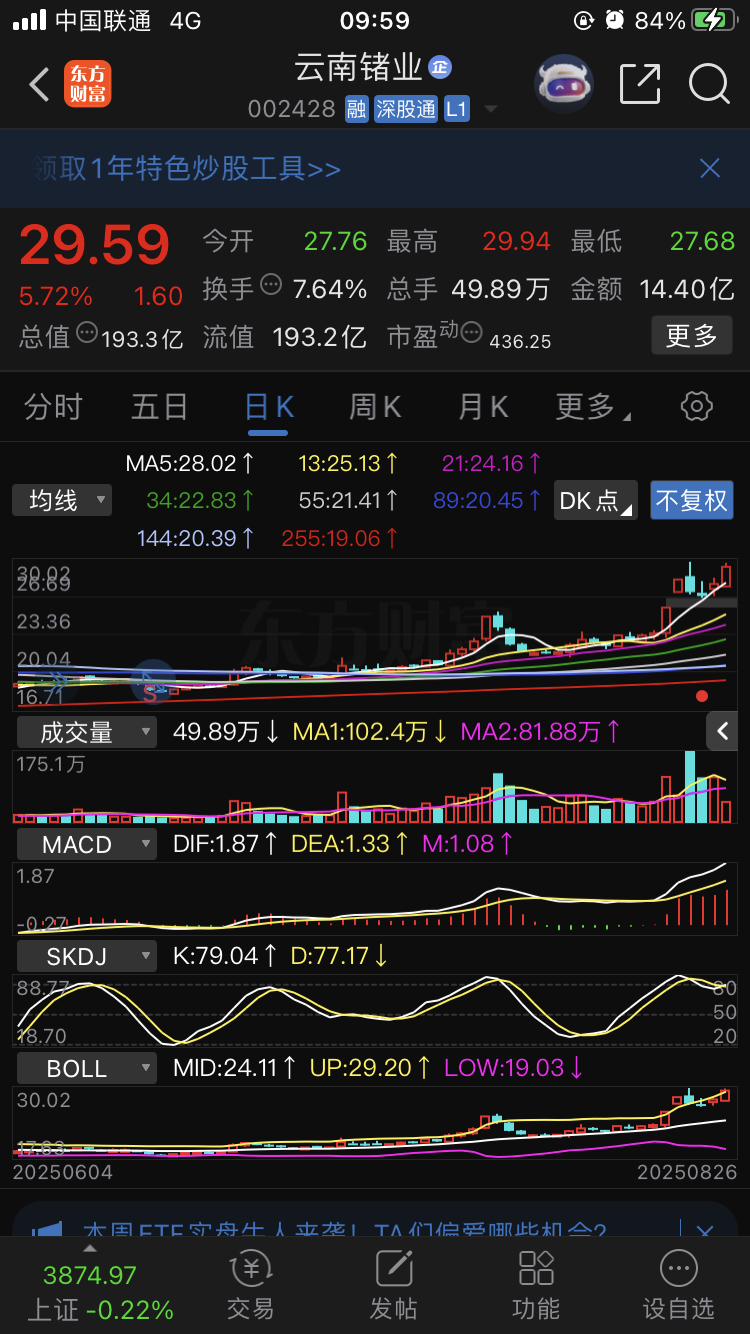The image size is (750, 1334).
Task: Tap the info icon beside 总值
Action: tap(88, 333)
